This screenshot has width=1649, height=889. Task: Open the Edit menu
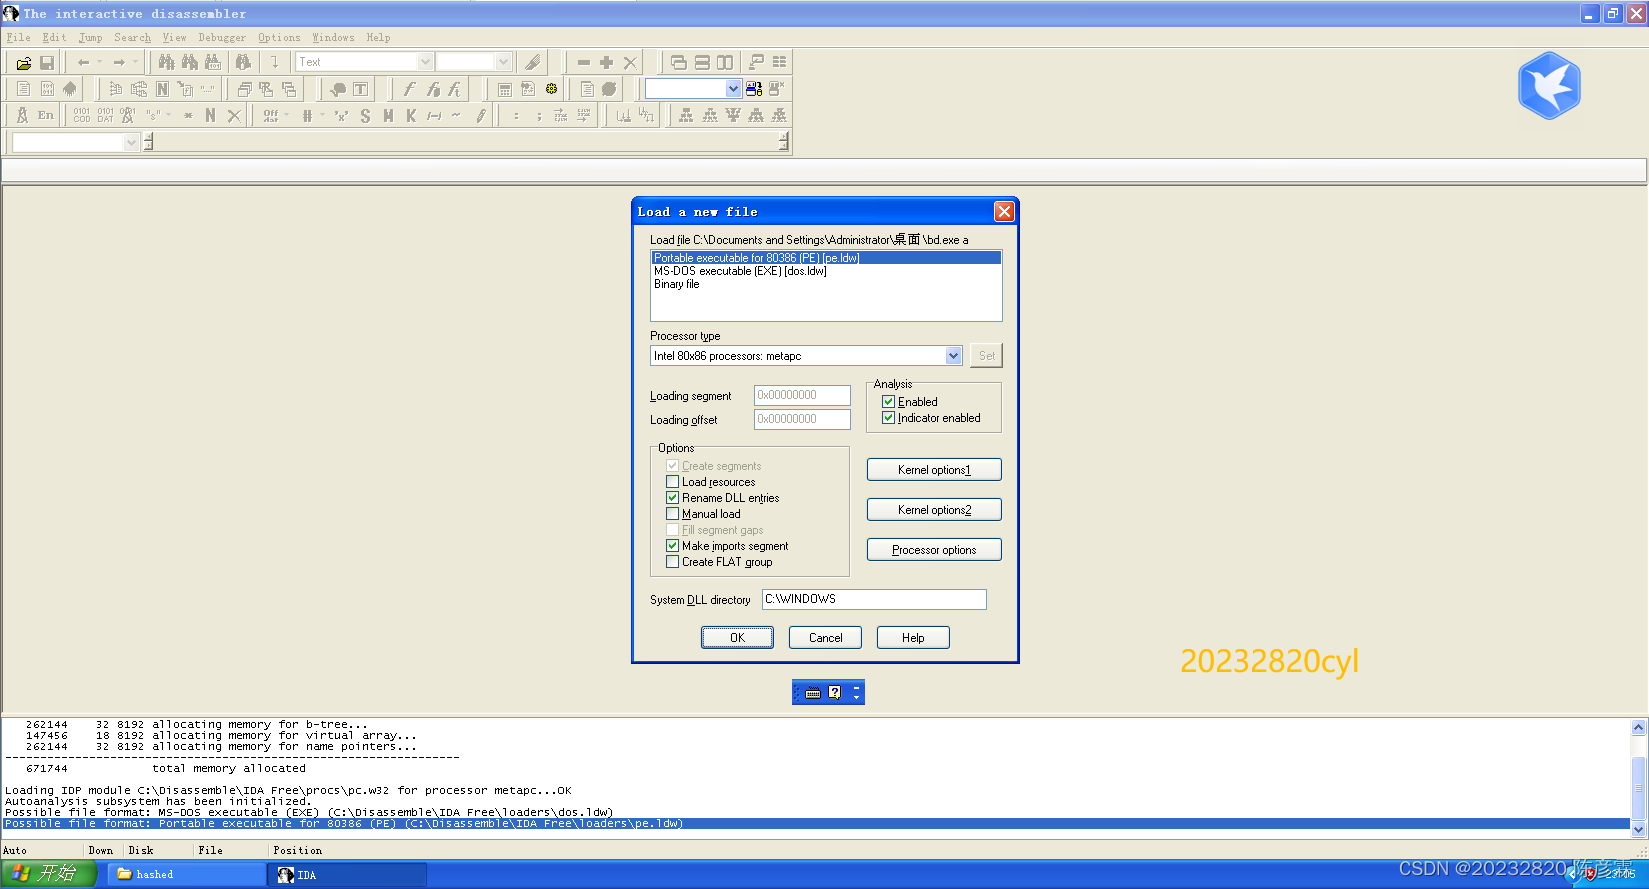click(x=54, y=38)
